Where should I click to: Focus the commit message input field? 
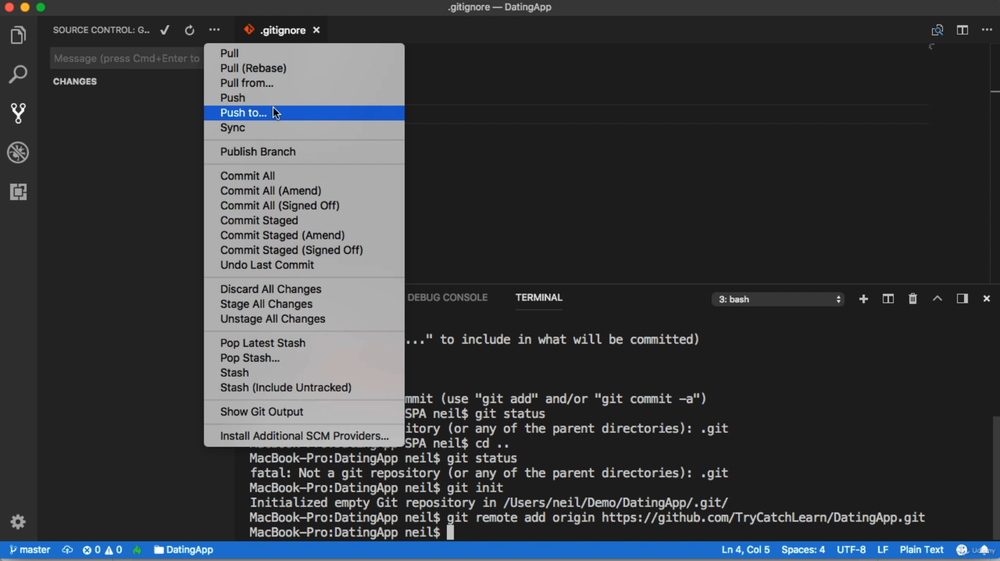tap(127, 58)
